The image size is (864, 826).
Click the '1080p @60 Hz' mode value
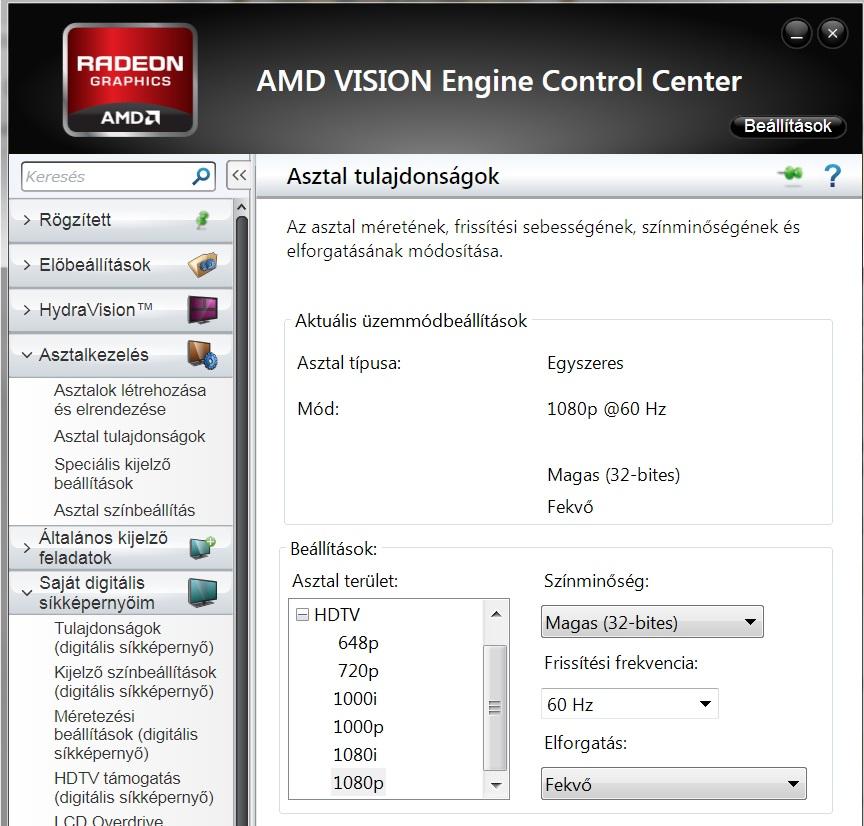(x=606, y=409)
